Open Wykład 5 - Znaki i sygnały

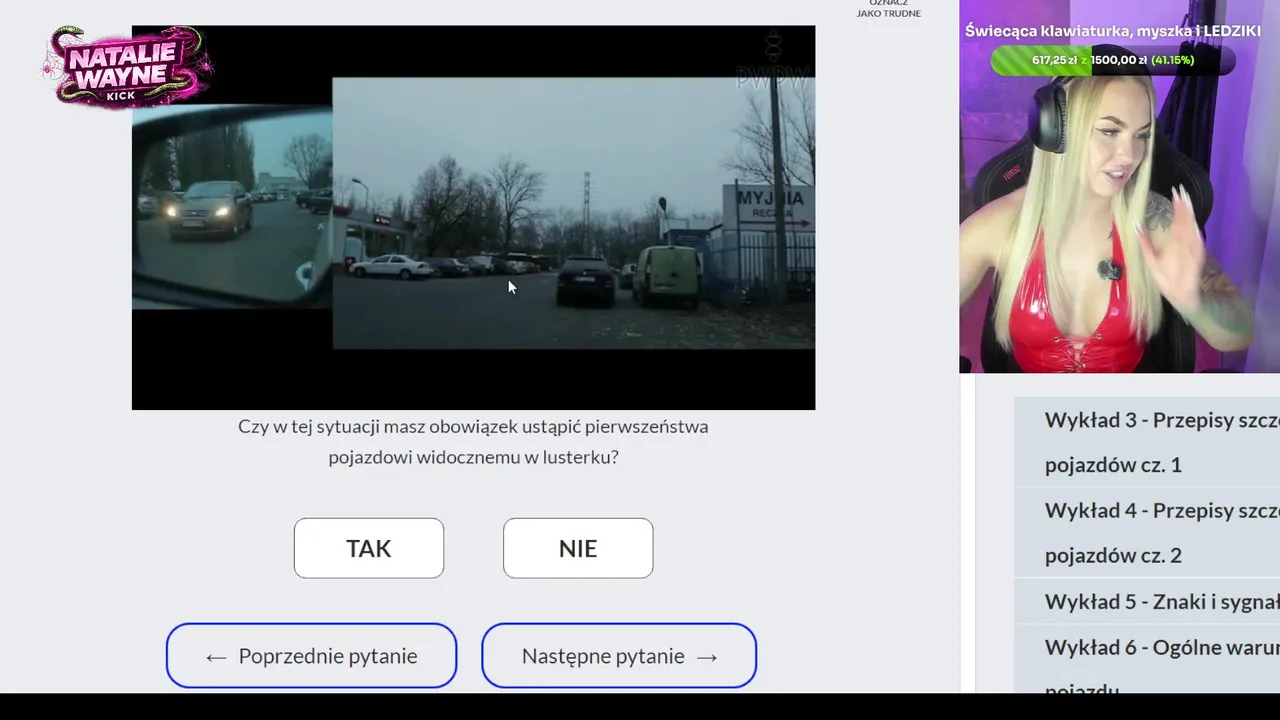(x=1147, y=601)
